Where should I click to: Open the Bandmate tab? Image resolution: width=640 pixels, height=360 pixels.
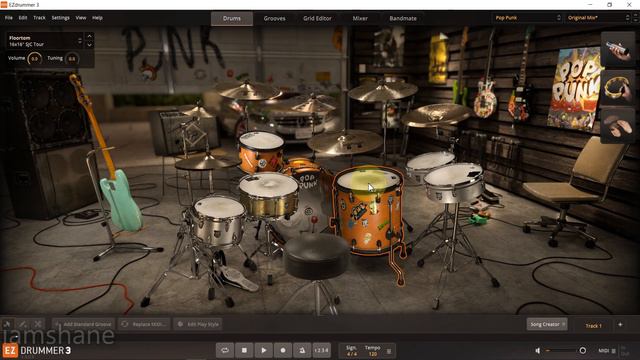click(x=403, y=18)
